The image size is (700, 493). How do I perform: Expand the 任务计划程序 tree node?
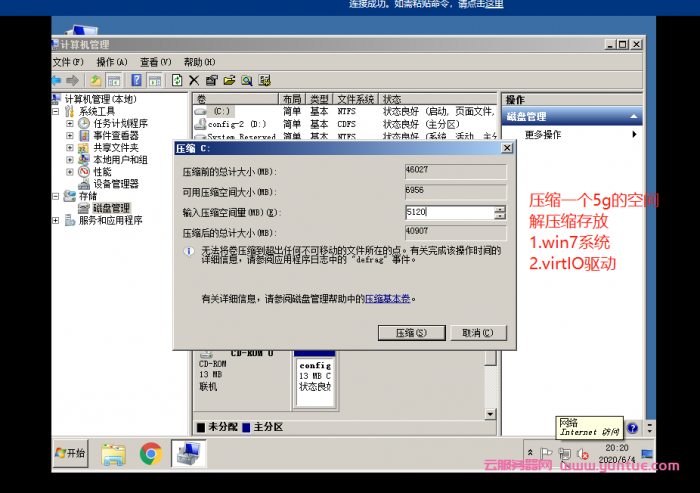pyautogui.click(x=69, y=124)
